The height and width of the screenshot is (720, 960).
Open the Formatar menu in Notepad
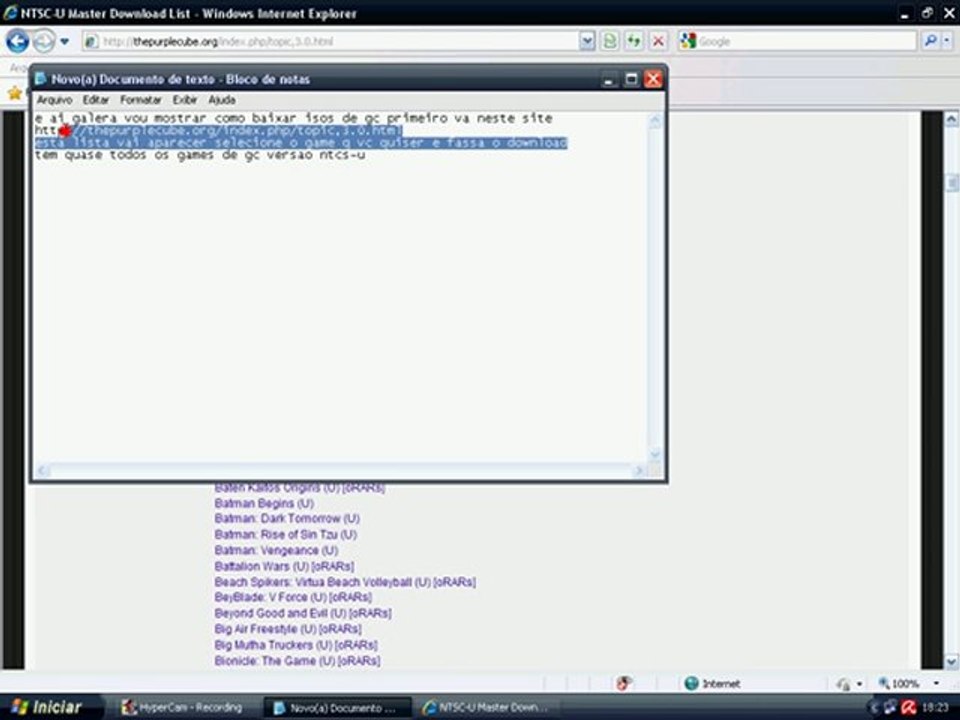[141, 100]
